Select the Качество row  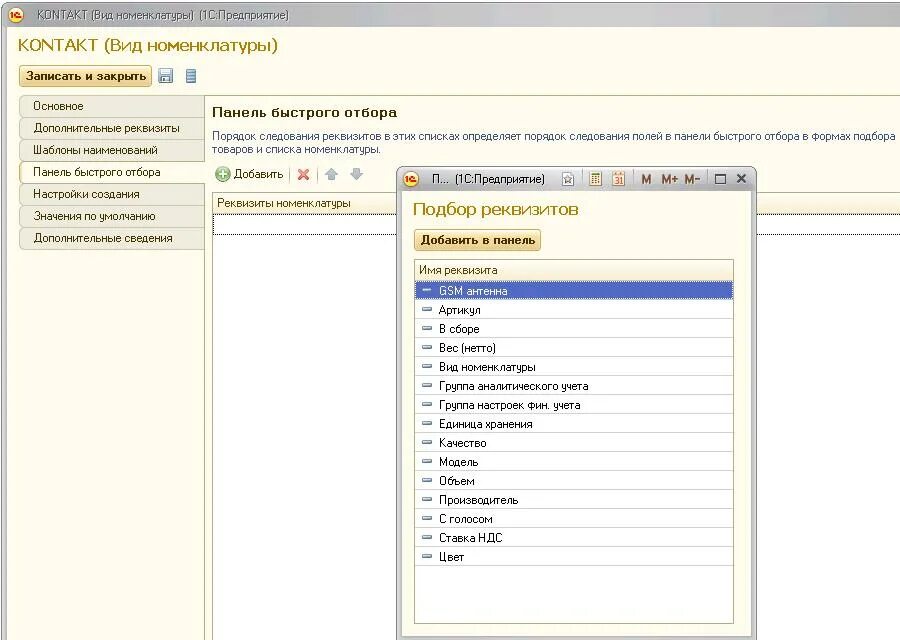click(x=573, y=443)
